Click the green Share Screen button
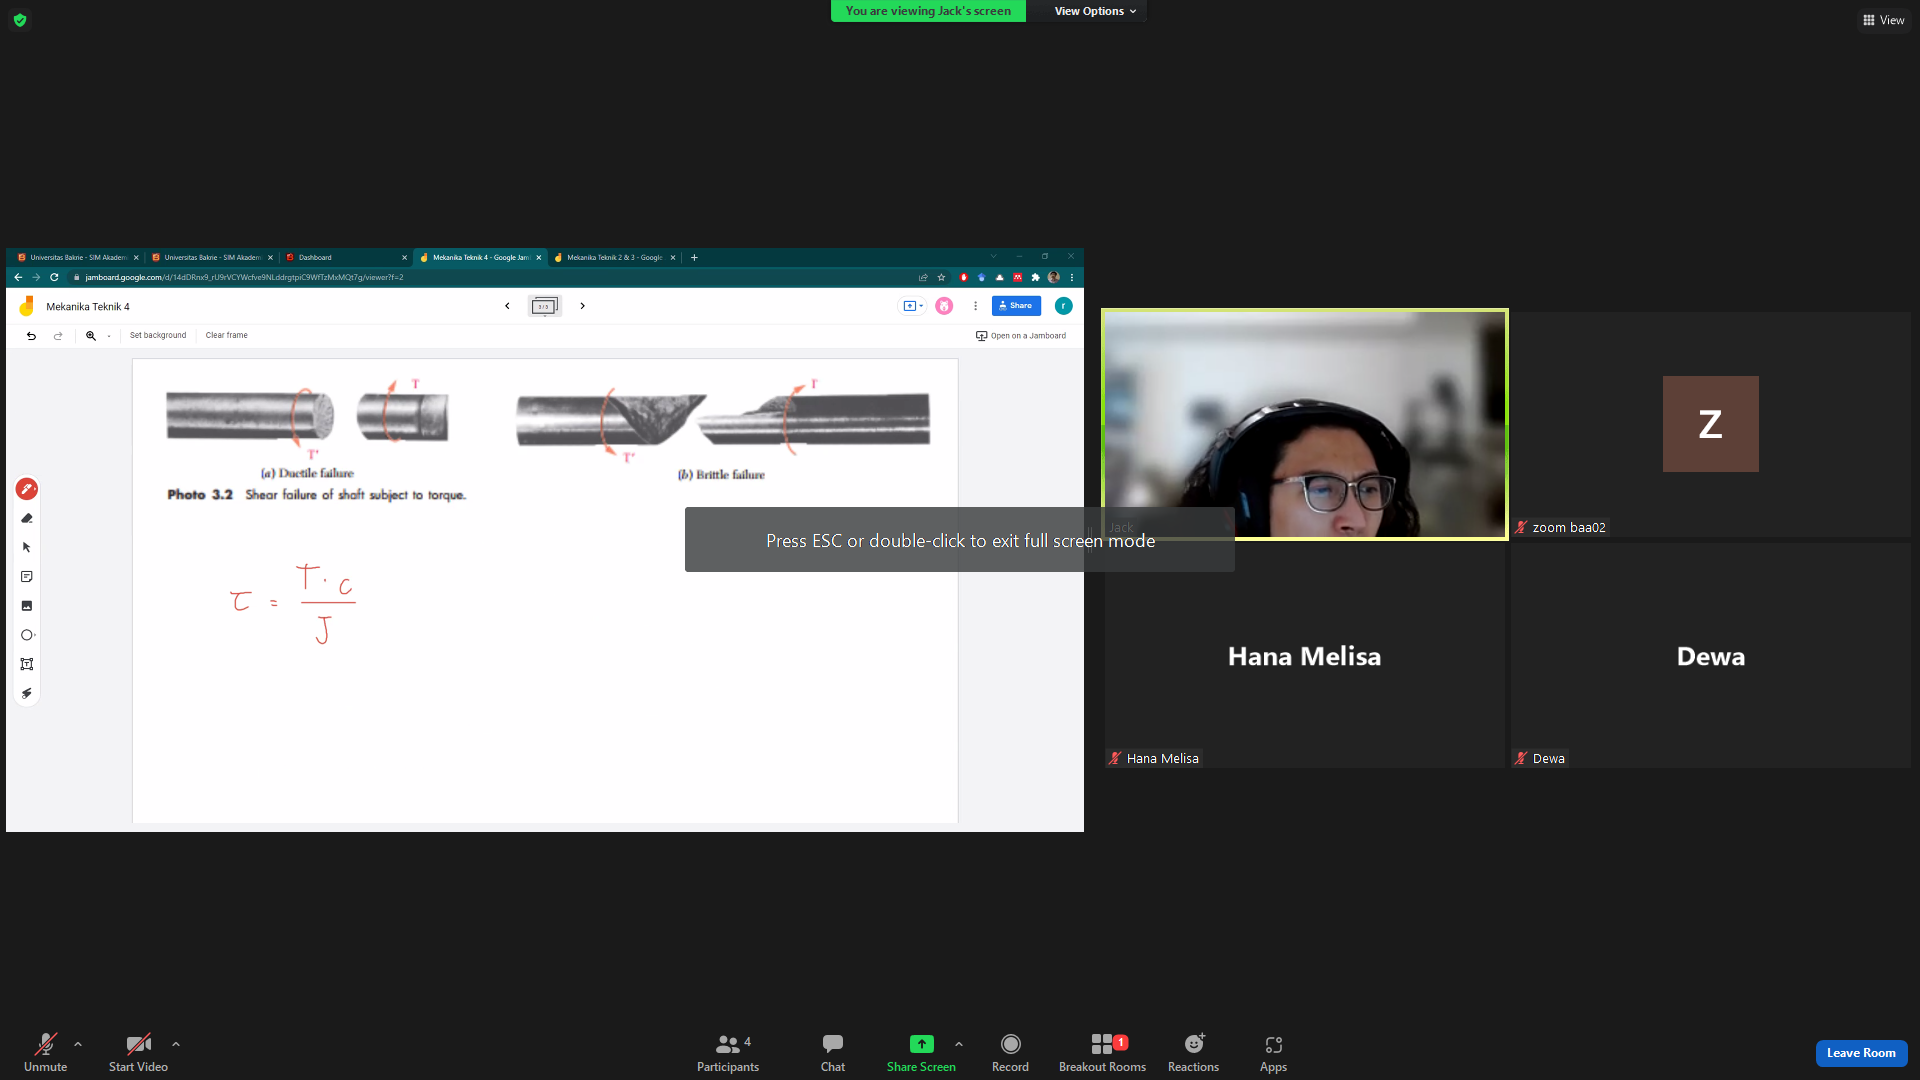 pyautogui.click(x=921, y=1052)
